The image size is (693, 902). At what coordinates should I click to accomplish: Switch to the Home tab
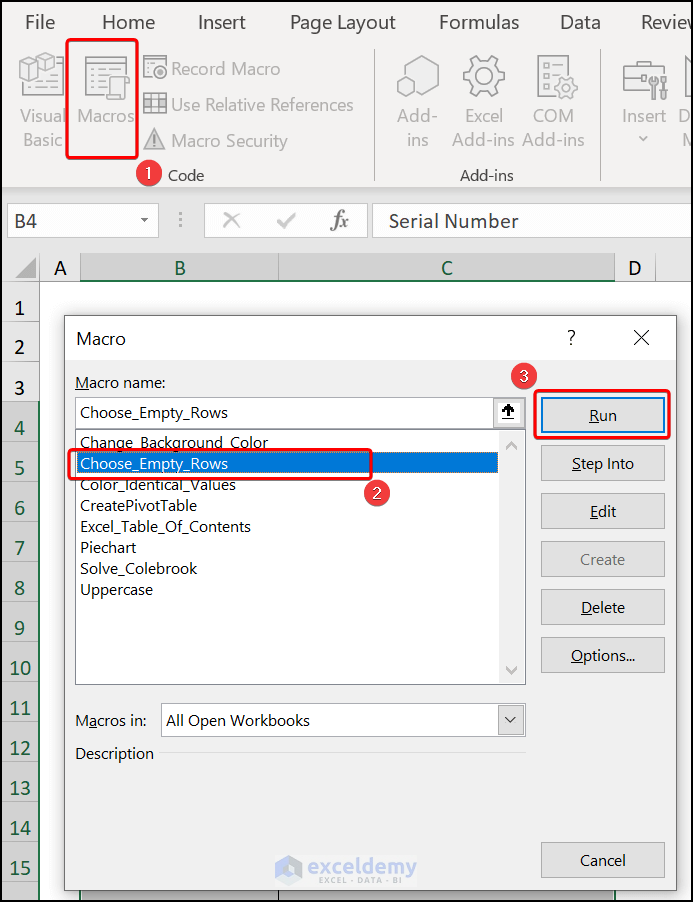(128, 22)
